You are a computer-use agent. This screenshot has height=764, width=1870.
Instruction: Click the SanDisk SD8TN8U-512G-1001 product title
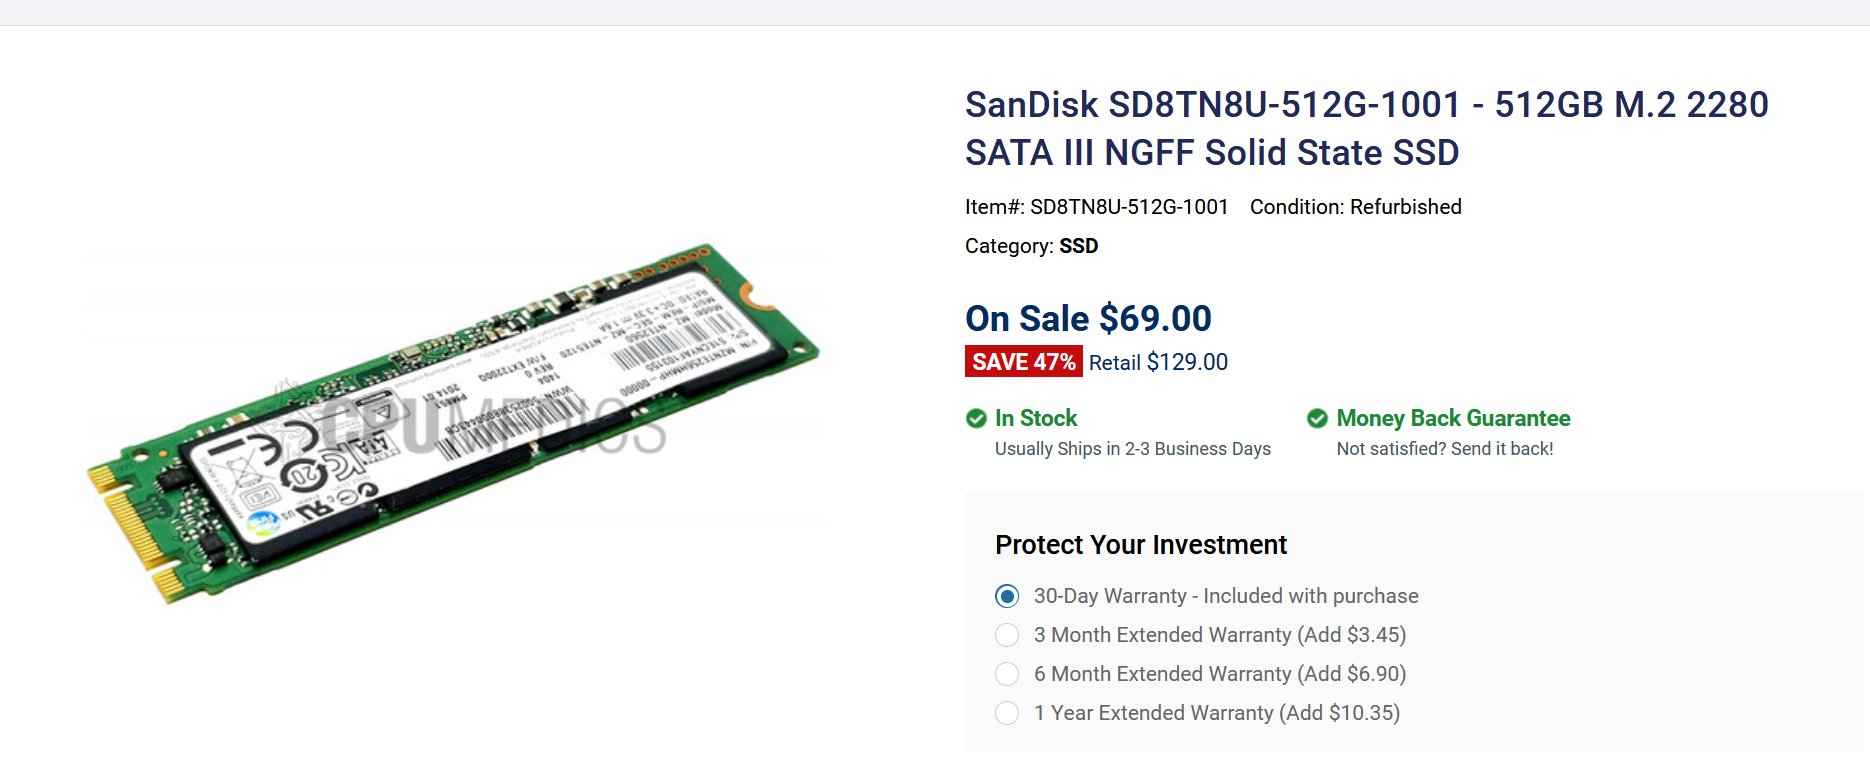point(1366,128)
